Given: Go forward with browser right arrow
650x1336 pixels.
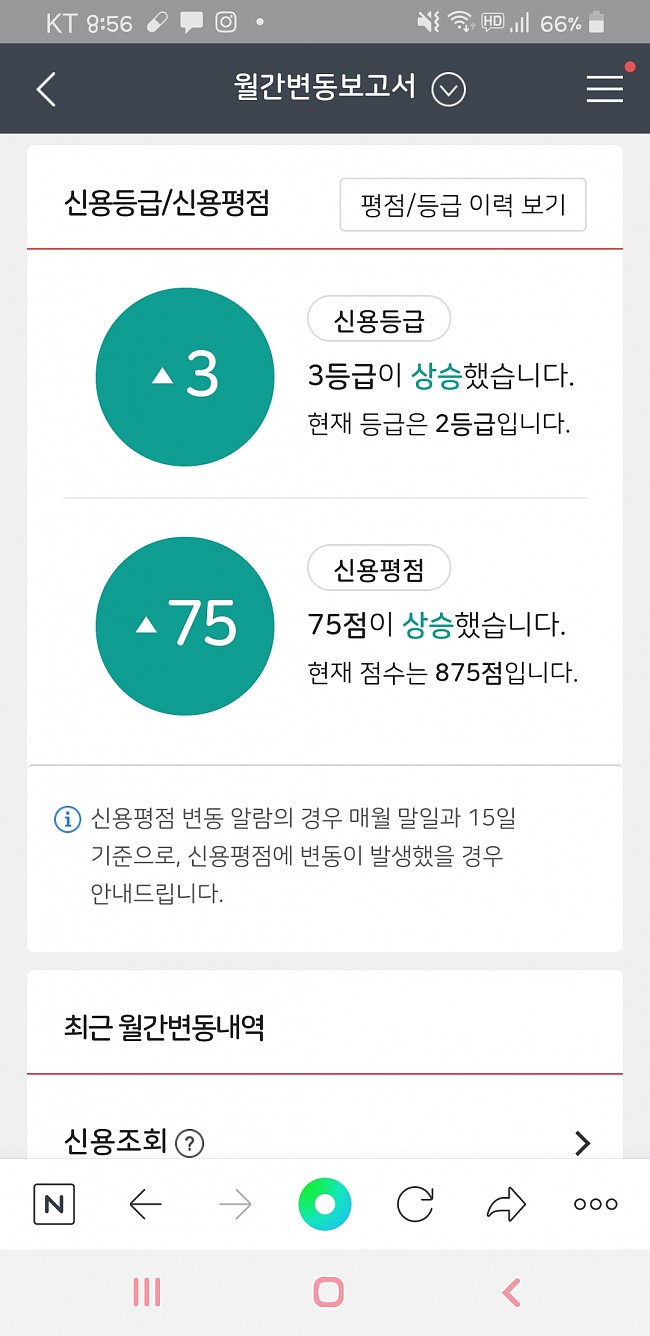Looking at the screenshot, I should coord(235,1205).
